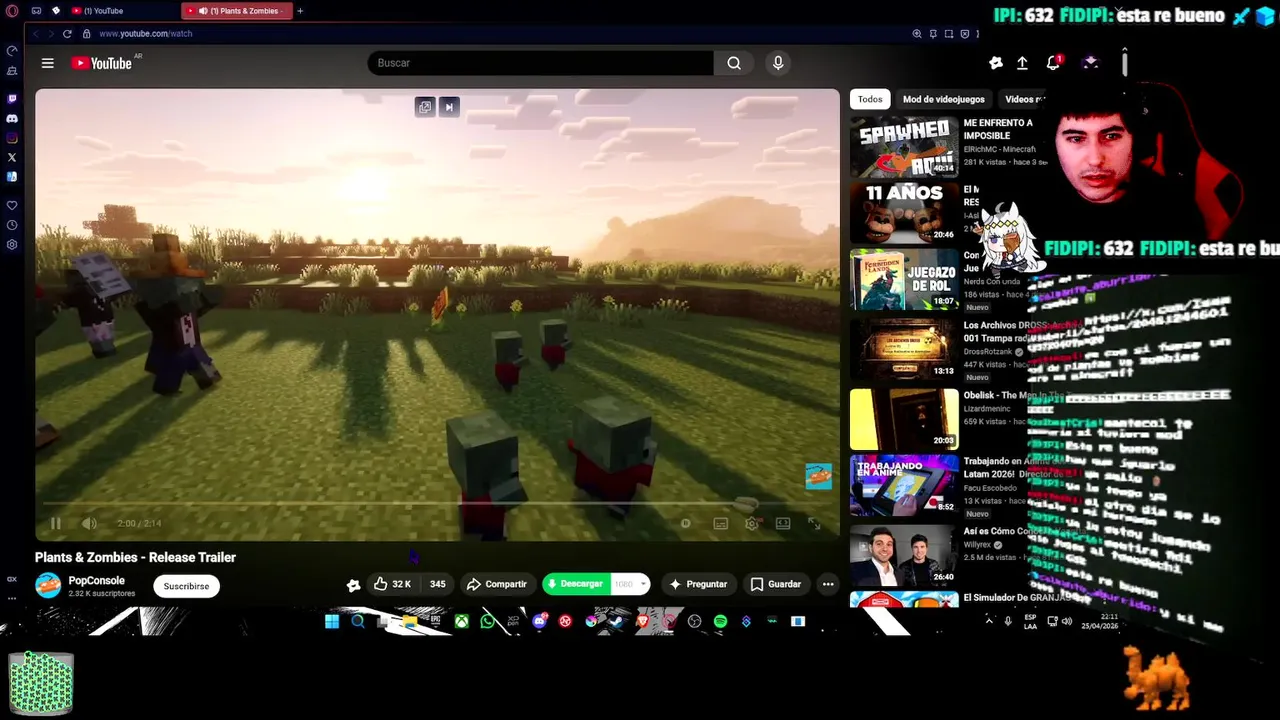Image resolution: width=1280 pixels, height=720 pixels.
Task: Click the Opera menu logo
Action: pyautogui.click(x=12, y=11)
